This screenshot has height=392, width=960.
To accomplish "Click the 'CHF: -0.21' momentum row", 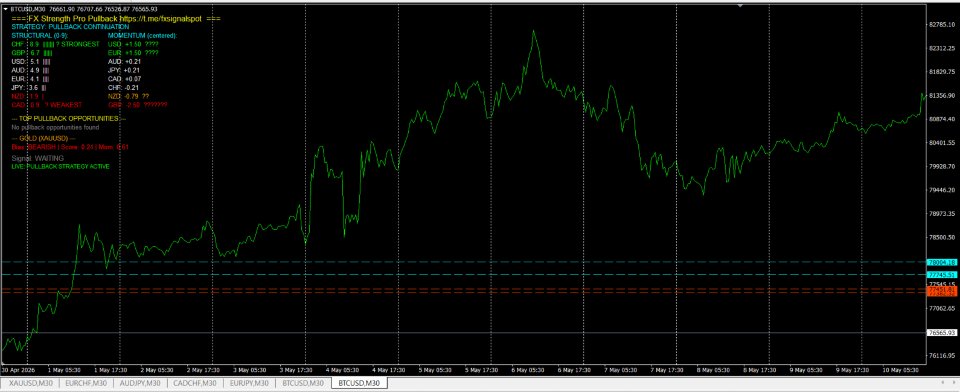I will point(124,88).
